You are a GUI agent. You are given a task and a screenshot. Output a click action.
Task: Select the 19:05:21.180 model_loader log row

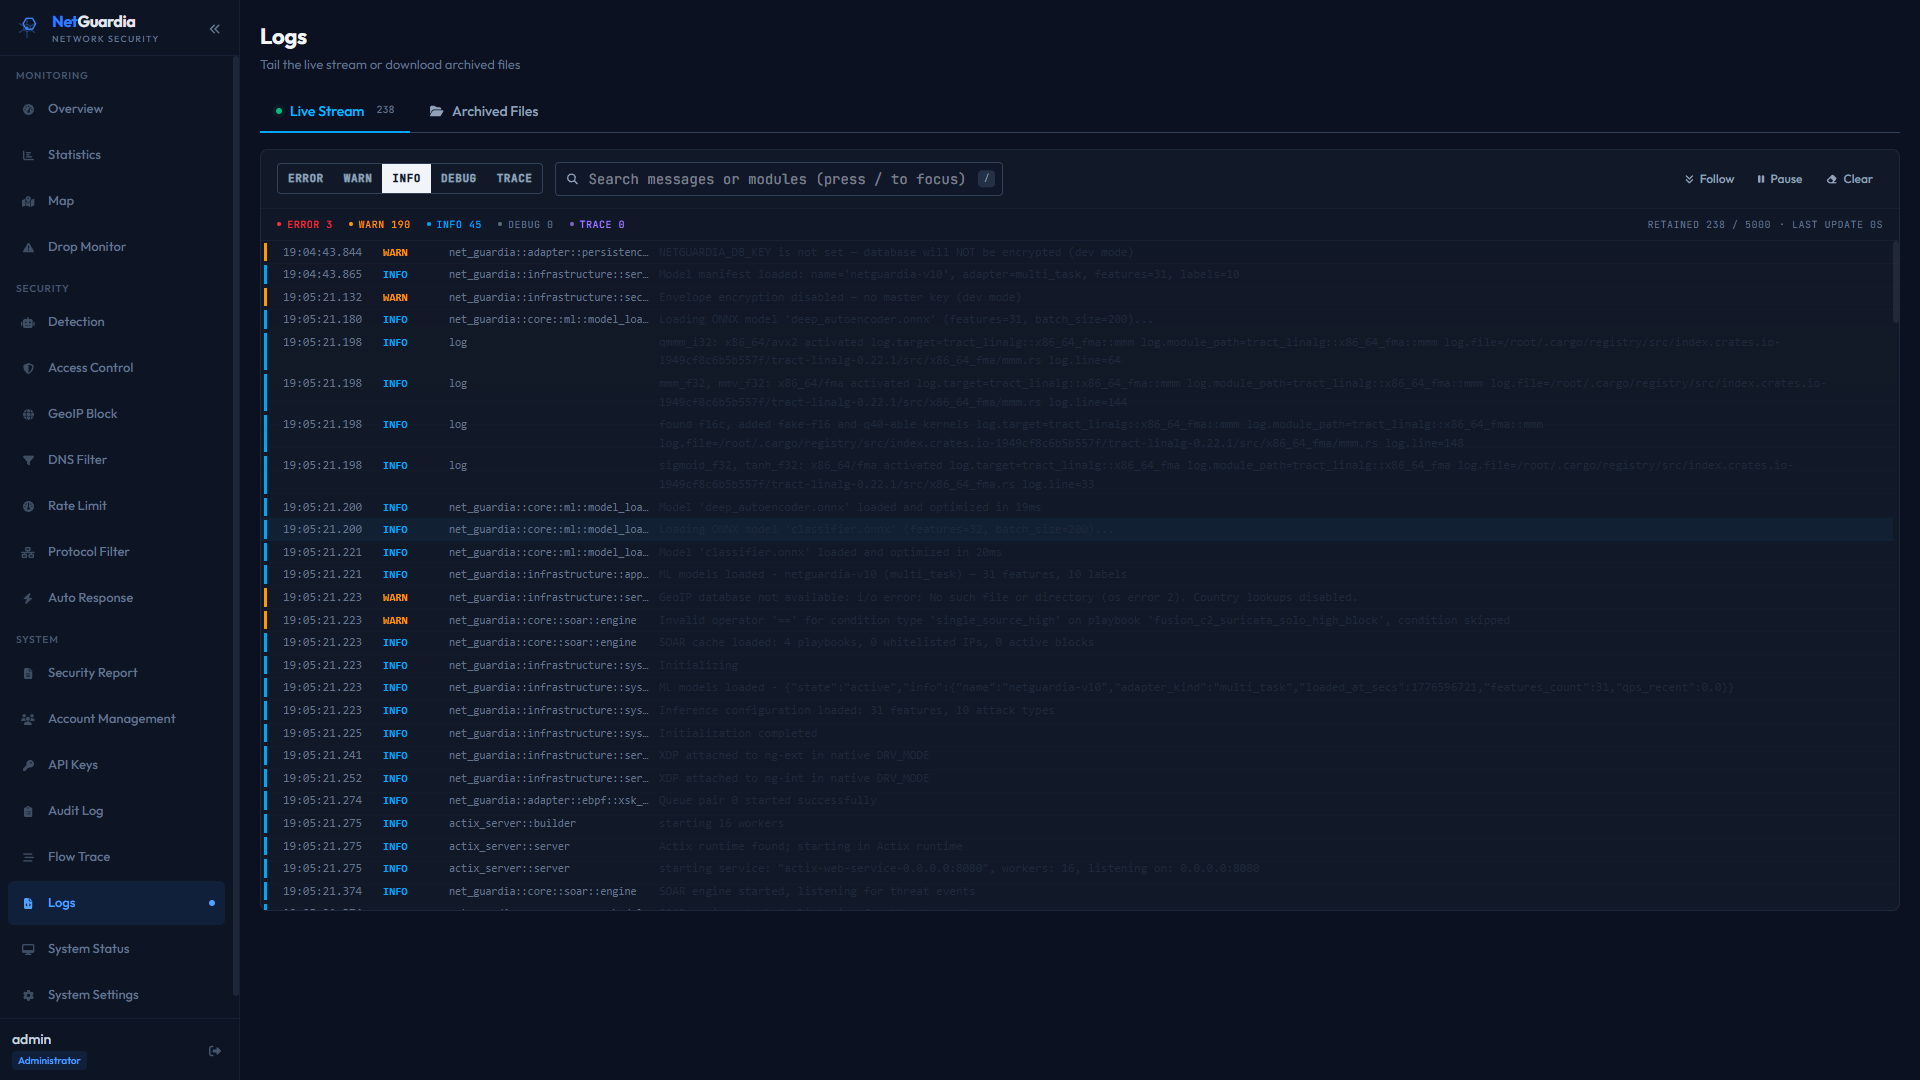click(1078, 319)
